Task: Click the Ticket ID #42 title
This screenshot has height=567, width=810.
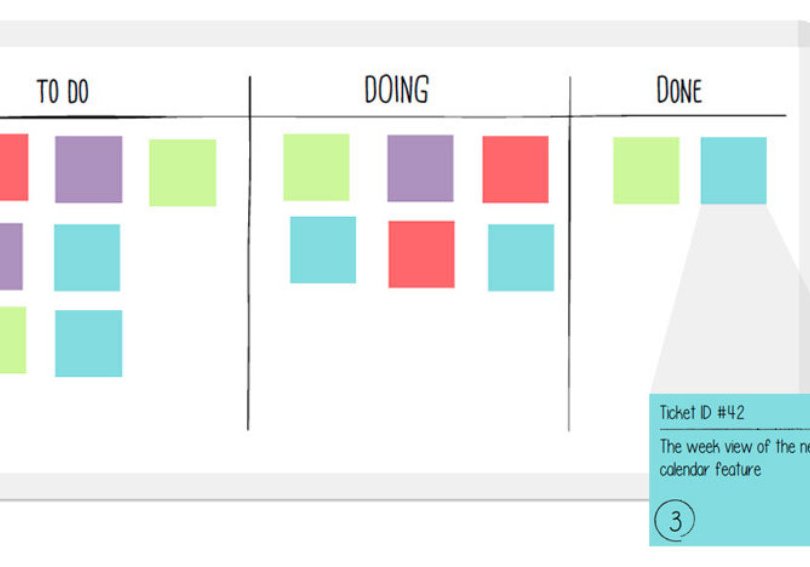Action: (x=702, y=412)
